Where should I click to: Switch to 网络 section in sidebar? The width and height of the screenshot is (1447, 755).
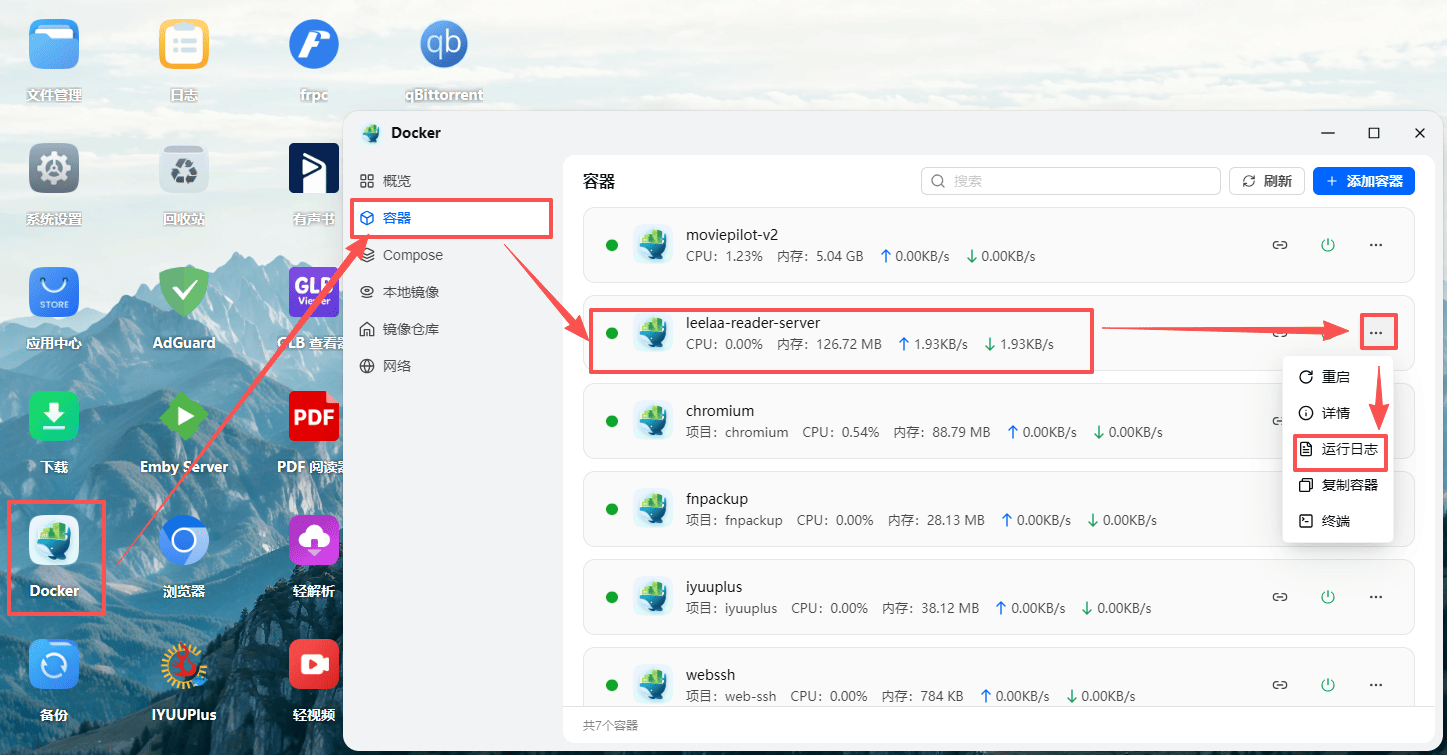click(x=397, y=366)
